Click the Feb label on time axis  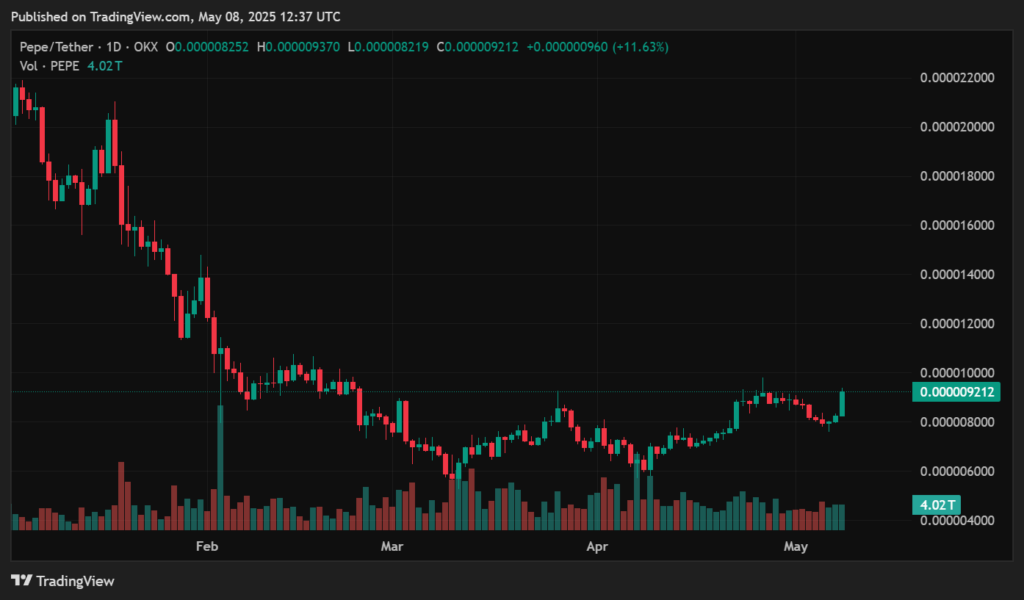click(x=207, y=546)
